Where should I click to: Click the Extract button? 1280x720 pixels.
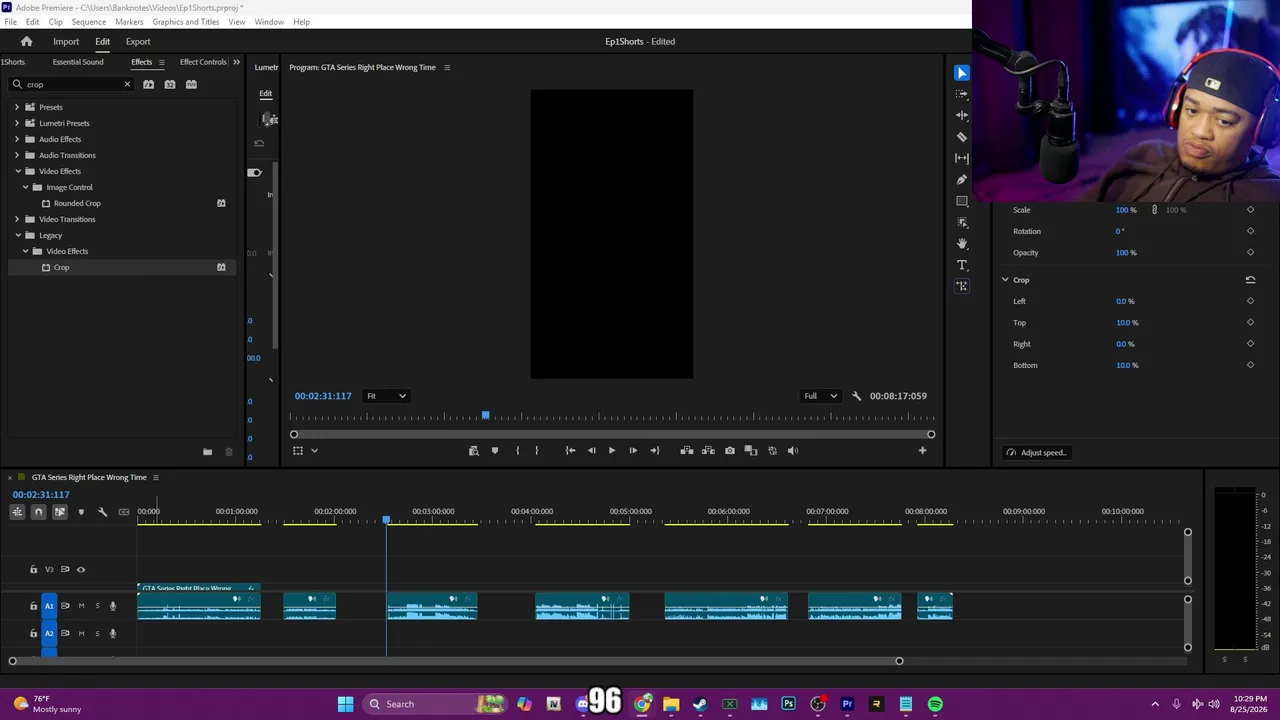708,451
